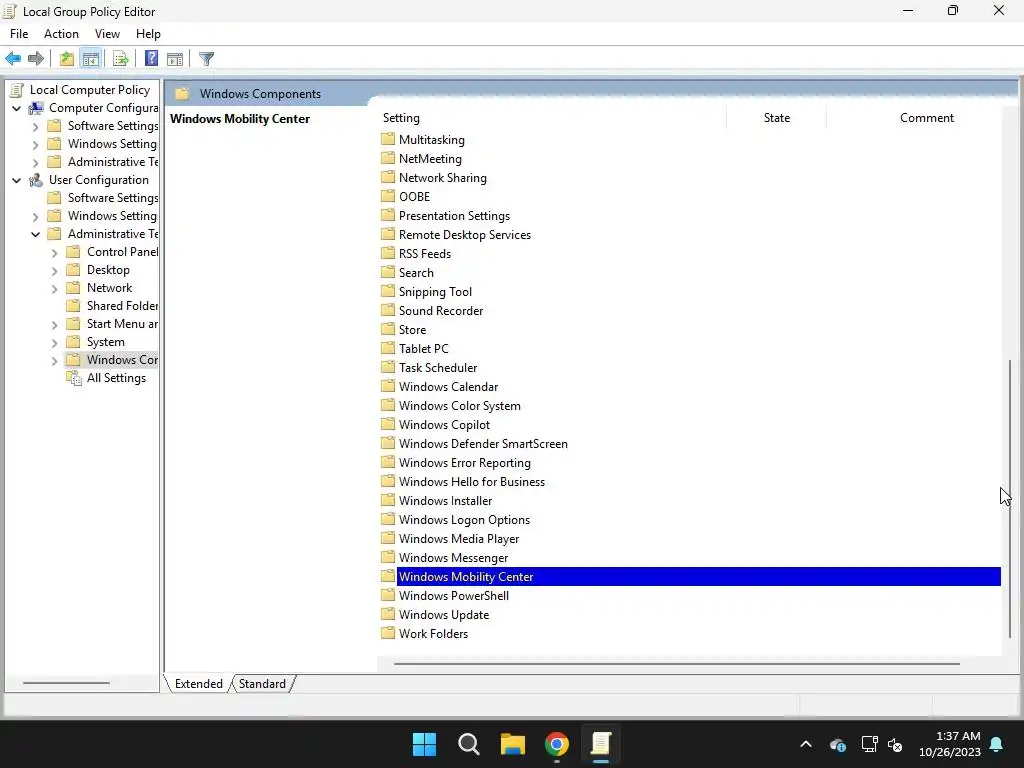The height and width of the screenshot is (768, 1024).
Task: Click the State column header
Action: click(x=776, y=118)
